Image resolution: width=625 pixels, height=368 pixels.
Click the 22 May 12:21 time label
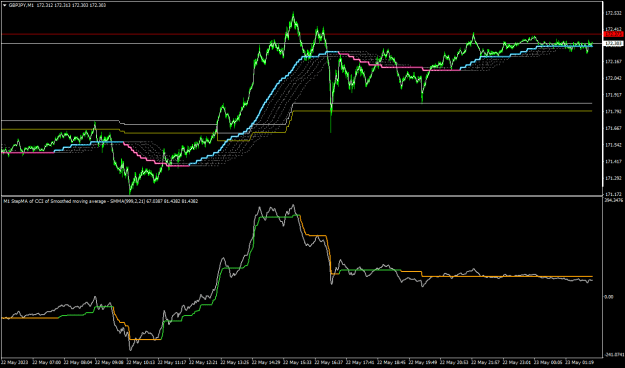tap(204, 363)
